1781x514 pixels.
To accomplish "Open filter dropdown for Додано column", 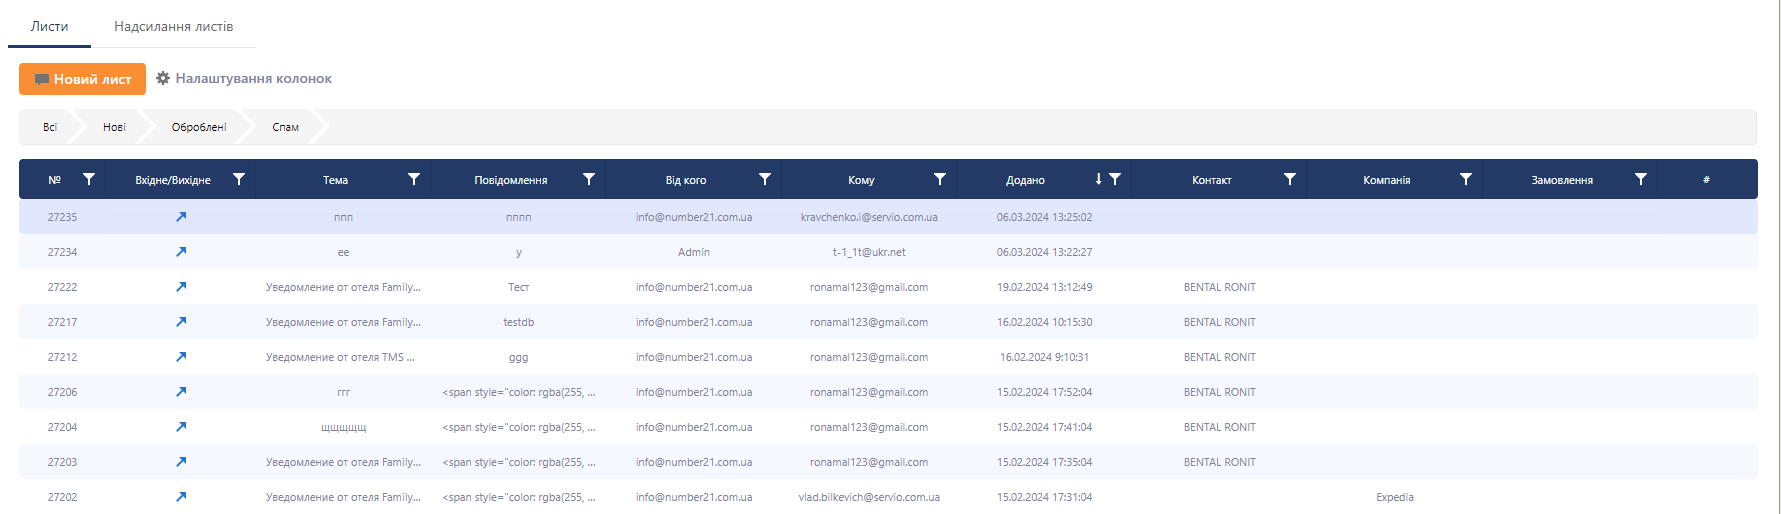I will [1115, 179].
